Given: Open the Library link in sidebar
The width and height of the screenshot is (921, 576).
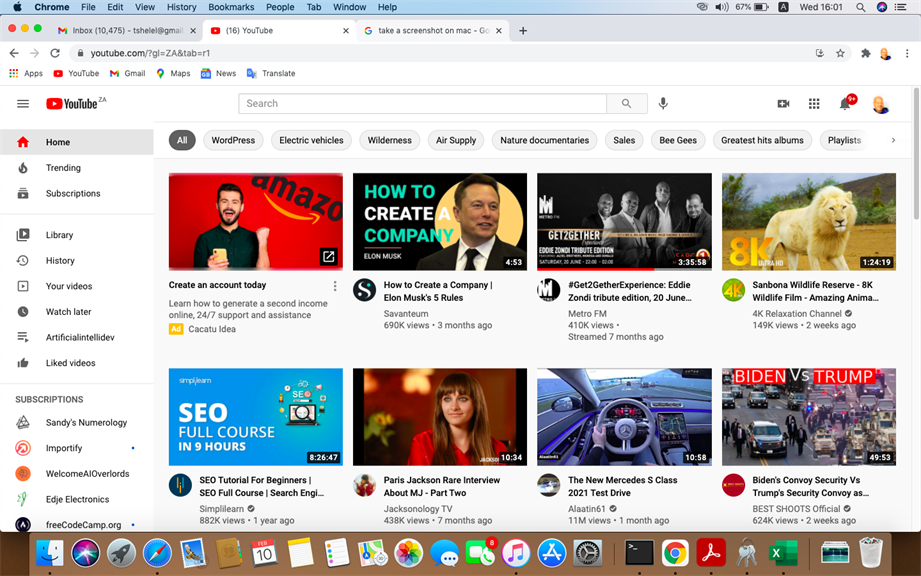Looking at the screenshot, I should point(59,235).
